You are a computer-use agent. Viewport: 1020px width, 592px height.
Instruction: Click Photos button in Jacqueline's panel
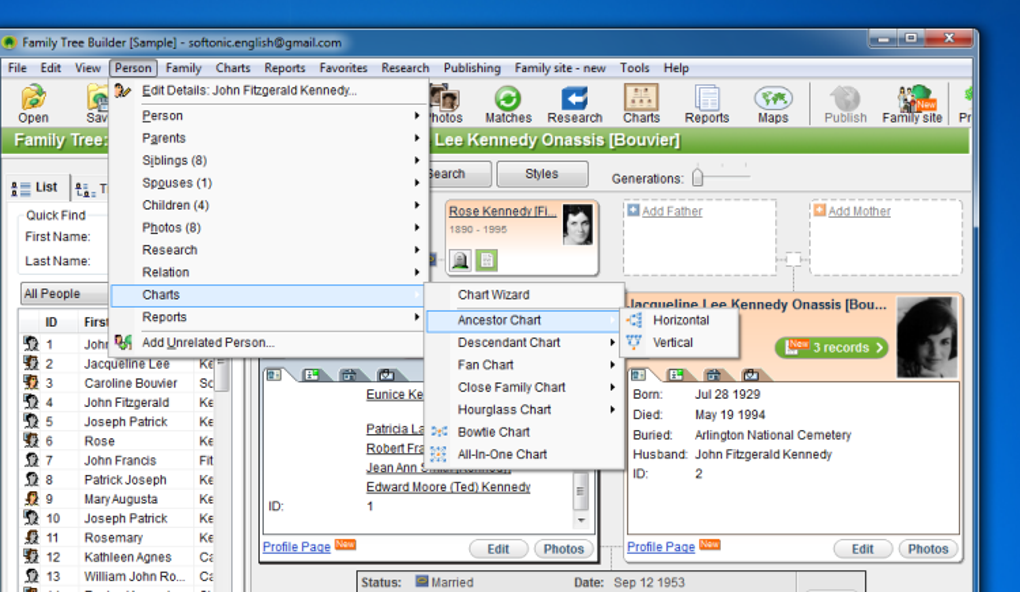coord(928,548)
